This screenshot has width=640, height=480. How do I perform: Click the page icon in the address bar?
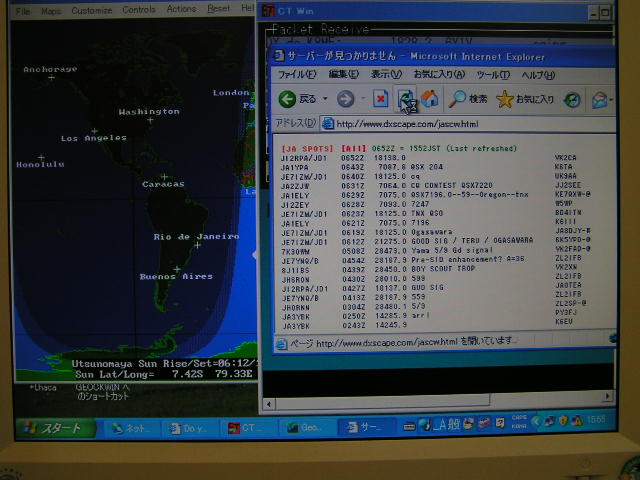(x=328, y=124)
